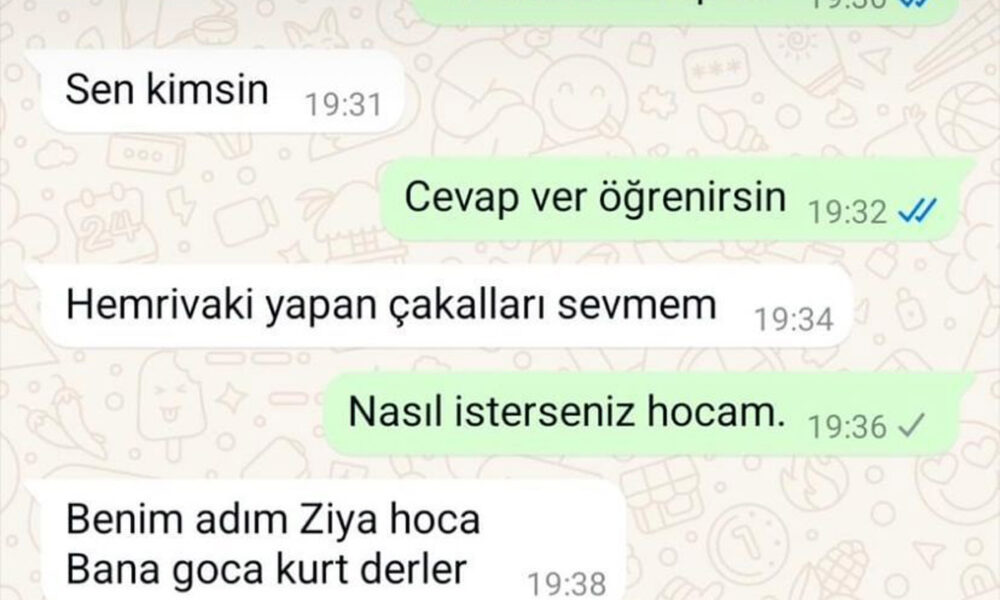
Task: Click the word "kimsin" in the first message
Action: coord(207,89)
